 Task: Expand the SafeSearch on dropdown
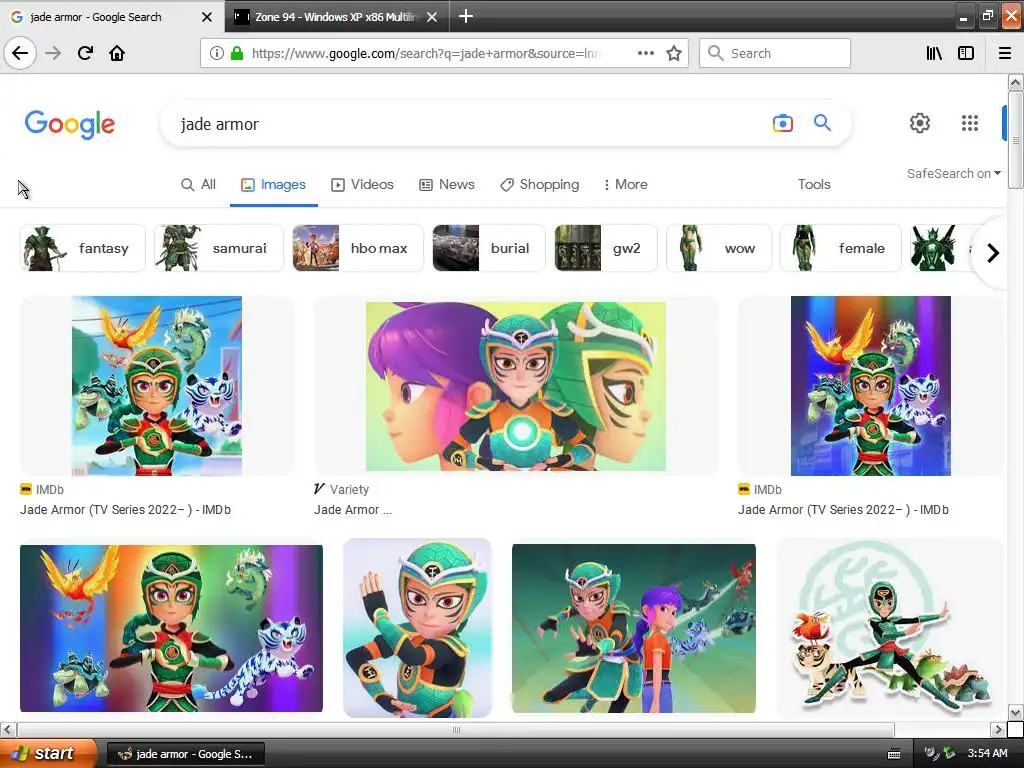click(x=953, y=174)
